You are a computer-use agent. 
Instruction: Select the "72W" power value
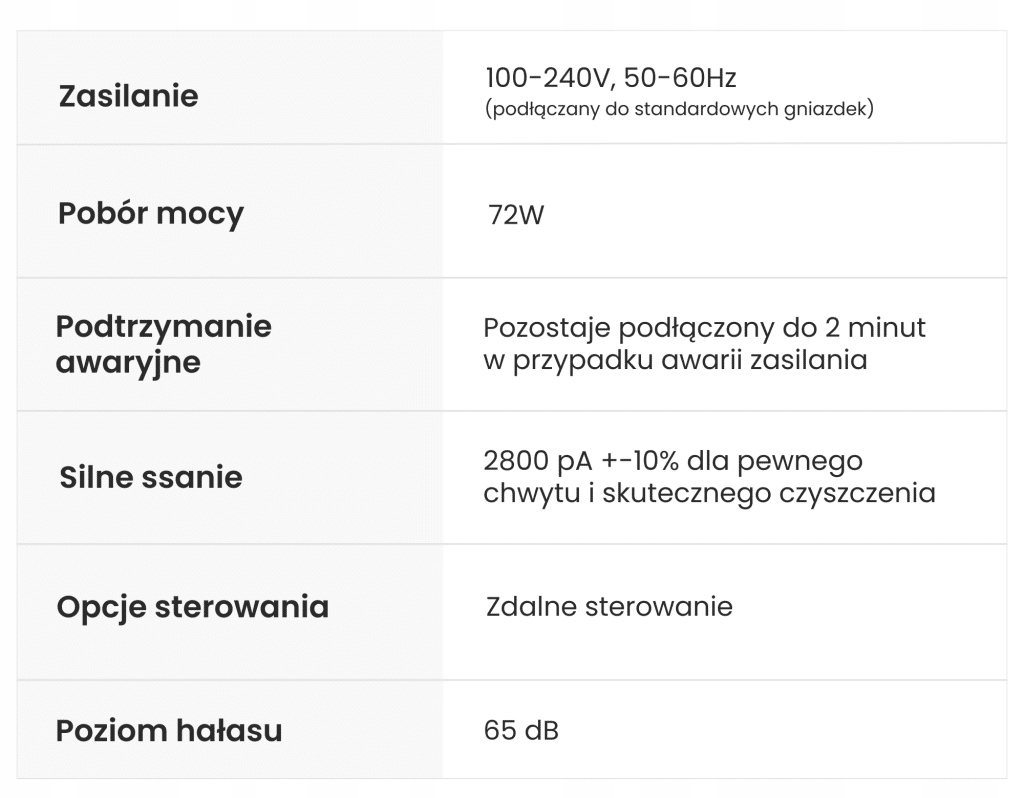(516, 215)
